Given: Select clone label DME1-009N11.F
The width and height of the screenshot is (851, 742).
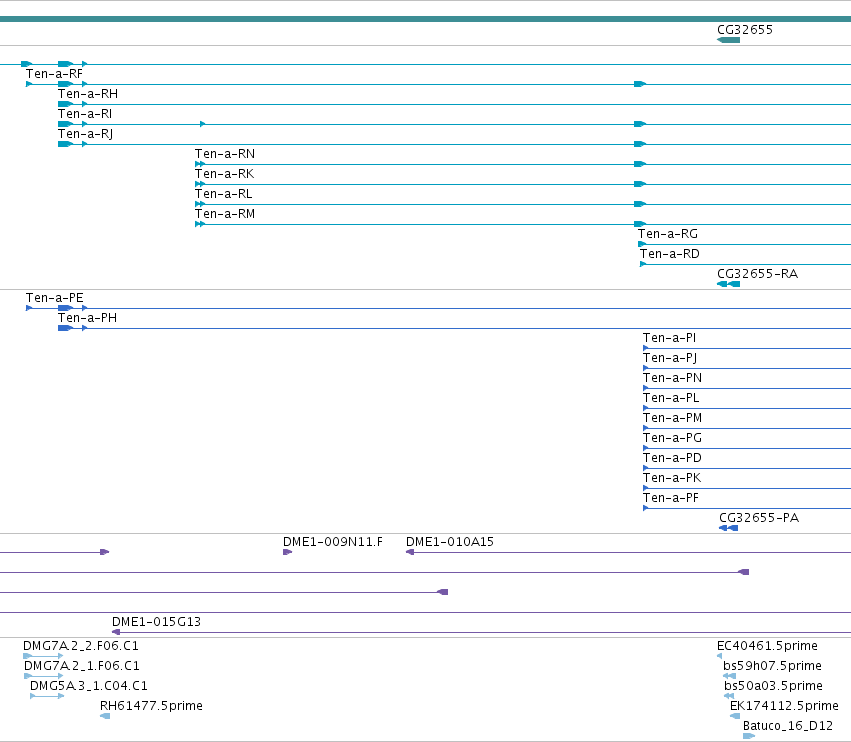Looking at the screenshot, I should (x=333, y=542).
